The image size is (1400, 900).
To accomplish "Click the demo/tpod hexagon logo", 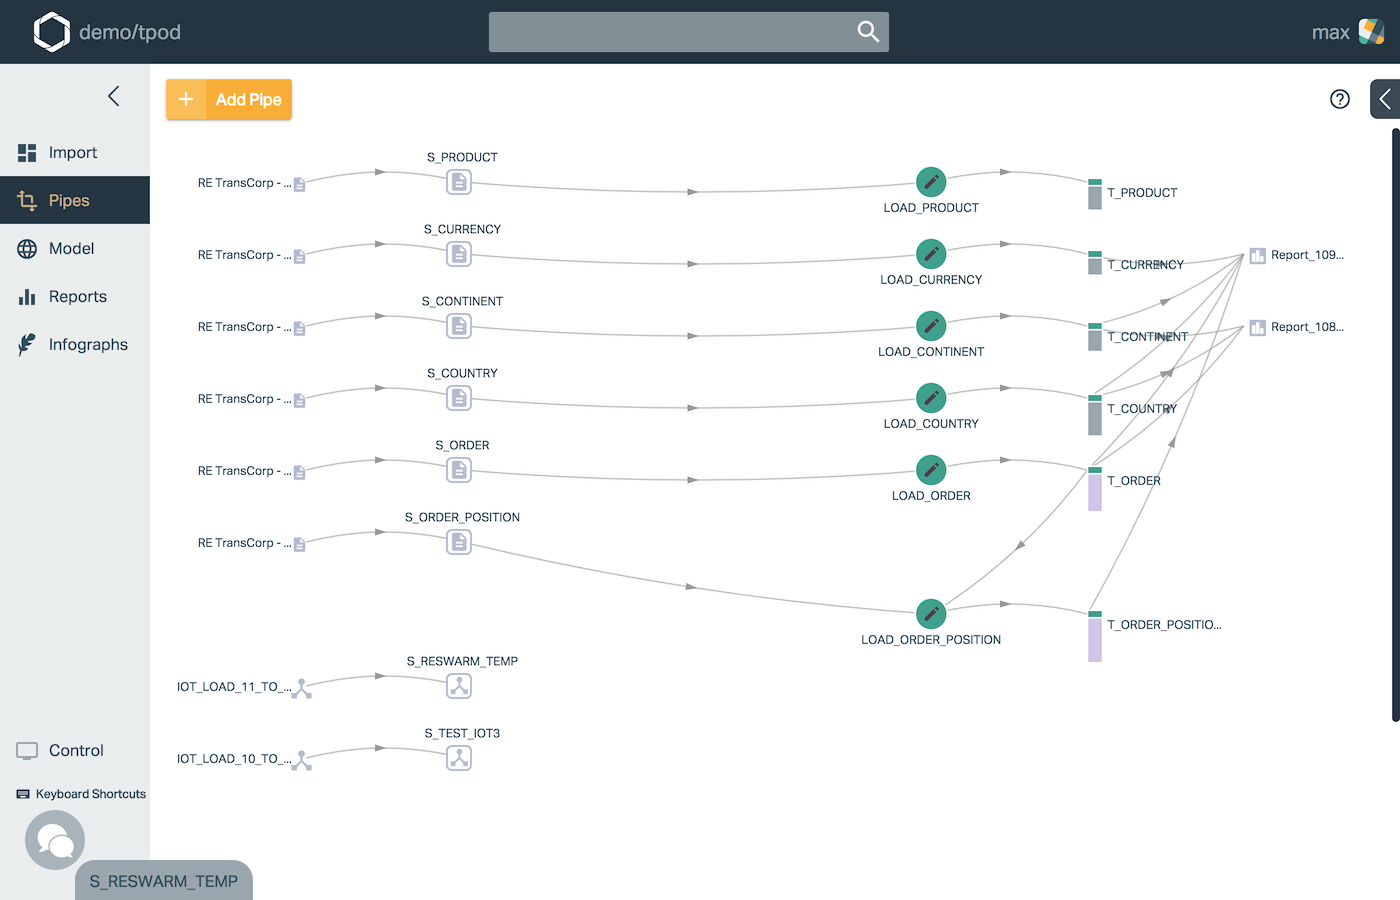I will click(x=52, y=31).
